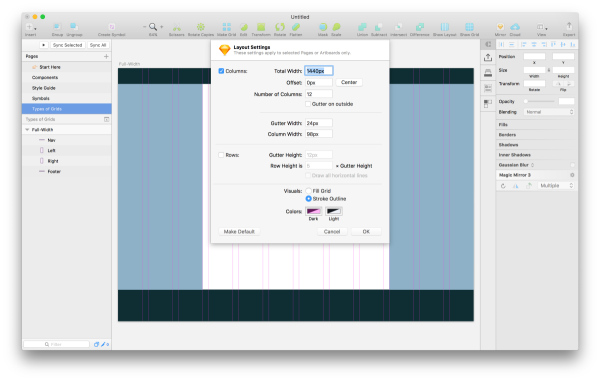The height and width of the screenshot is (381, 600).
Task: Select the Transform tool
Action: (x=261, y=26)
